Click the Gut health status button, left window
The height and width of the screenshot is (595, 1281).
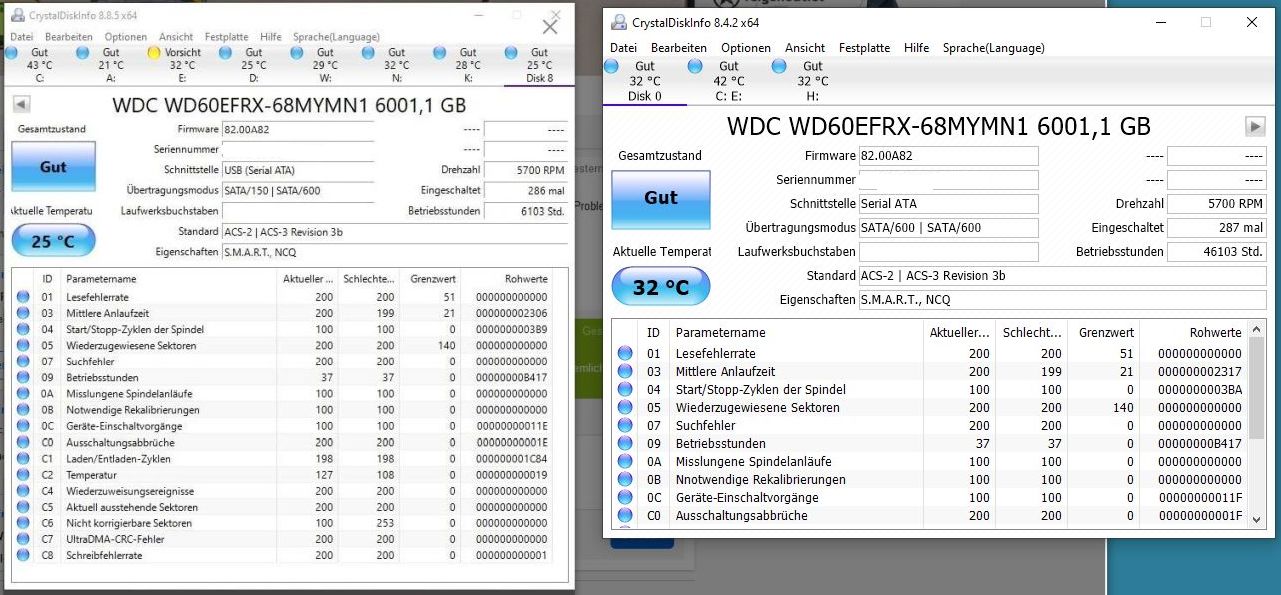[52, 166]
